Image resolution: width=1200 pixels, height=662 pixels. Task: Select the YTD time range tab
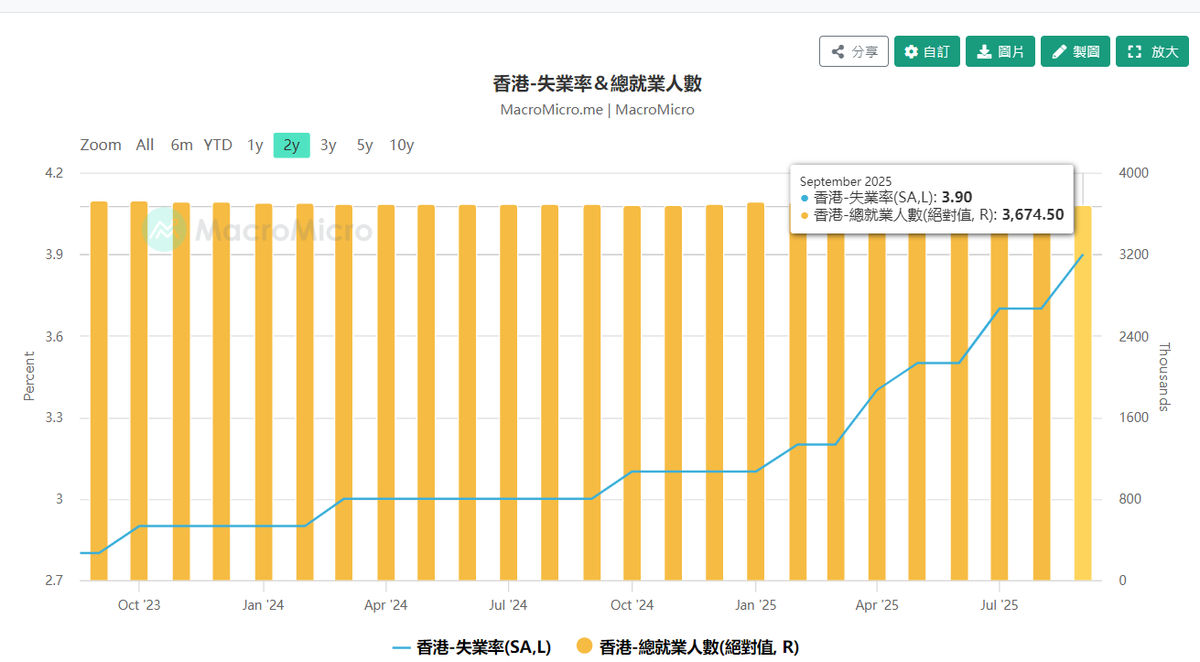click(x=217, y=145)
